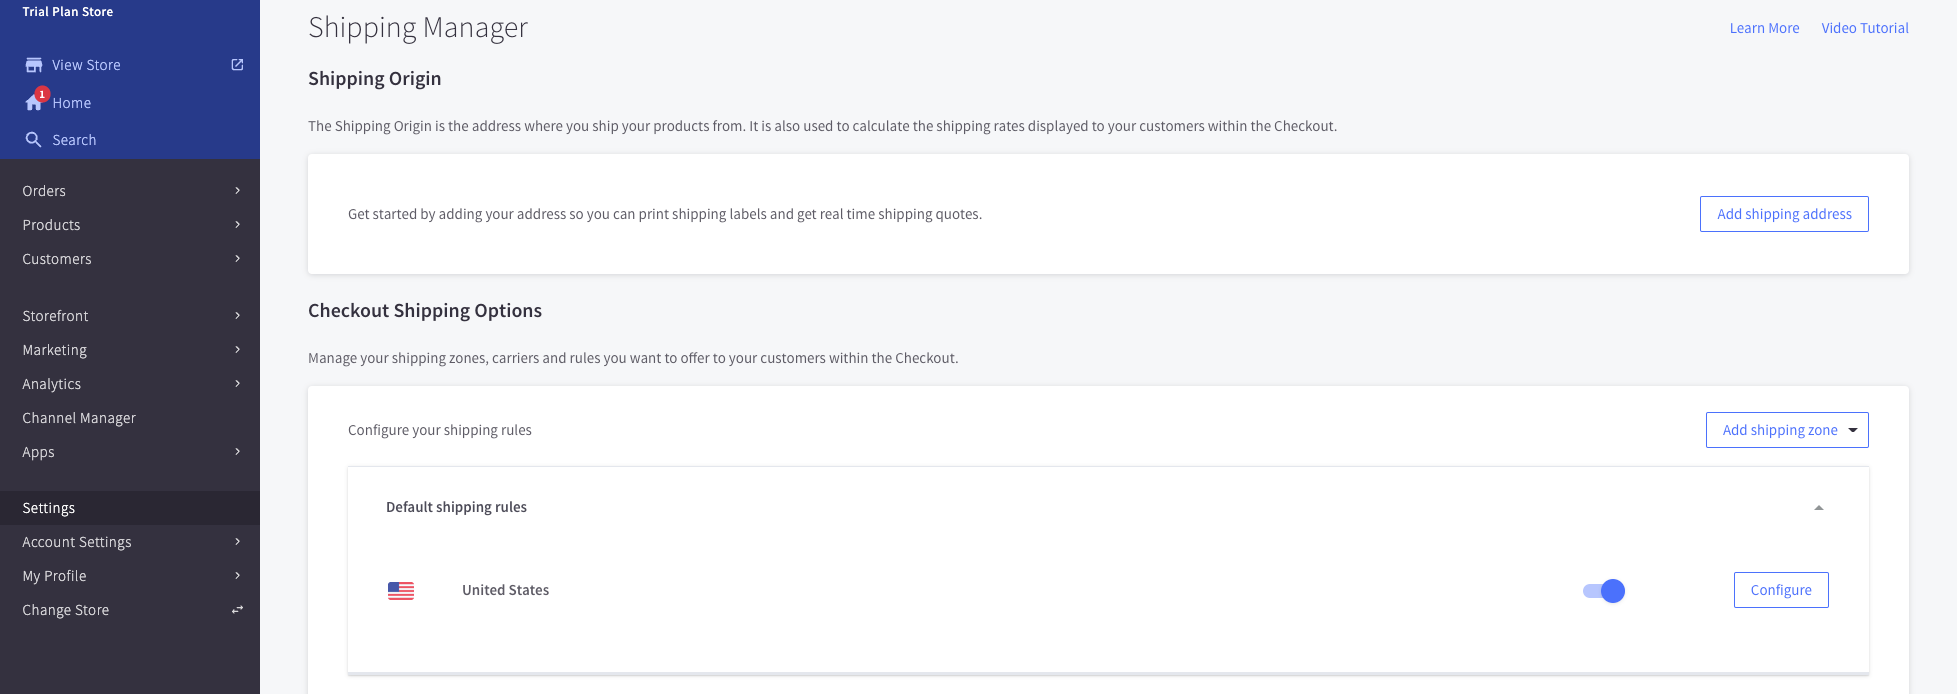This screenshot has height=694, width=1957.
Task: Go to Home in the sidebar
Action: point(71,103)
